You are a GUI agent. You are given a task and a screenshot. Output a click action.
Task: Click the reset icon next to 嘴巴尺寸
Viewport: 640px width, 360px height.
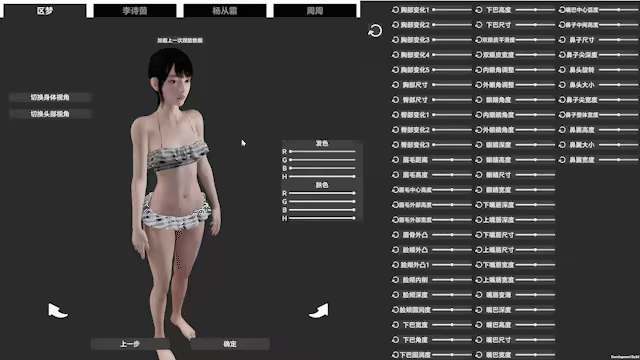(479, 340)
